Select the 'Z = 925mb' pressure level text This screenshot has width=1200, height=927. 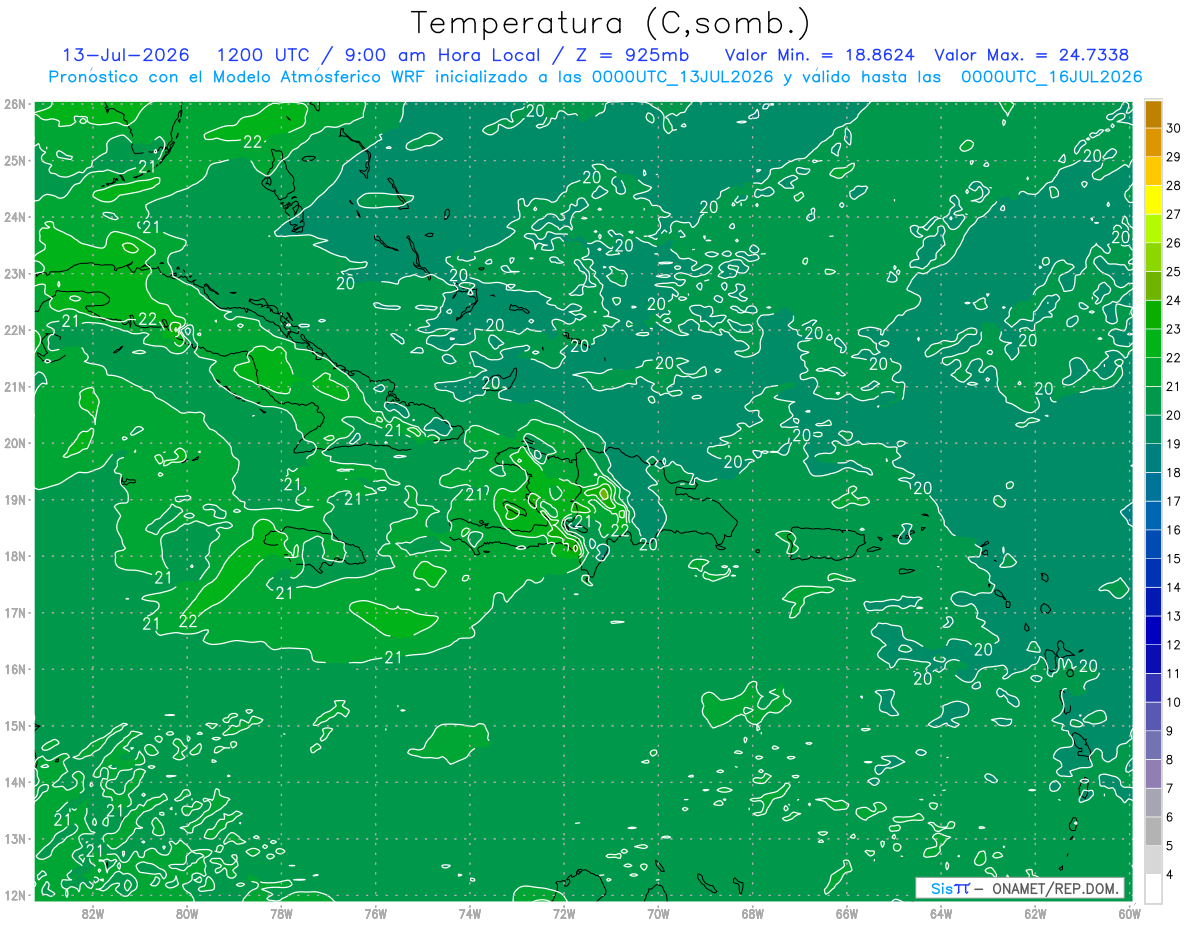click(632, 55)
